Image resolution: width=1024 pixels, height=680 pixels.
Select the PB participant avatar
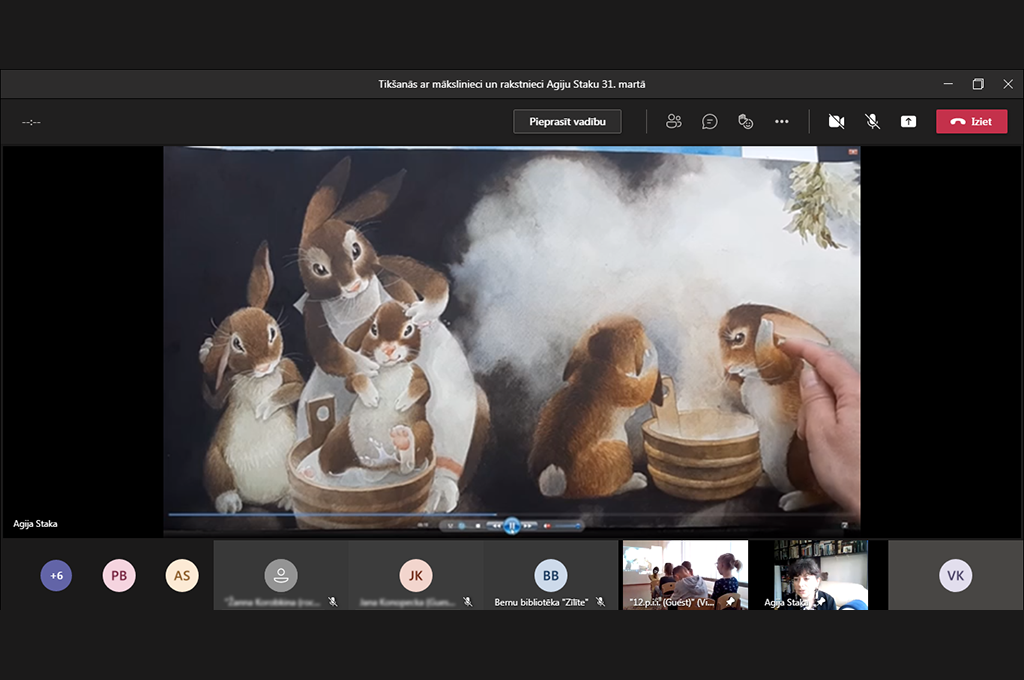[x=119, y=575]
